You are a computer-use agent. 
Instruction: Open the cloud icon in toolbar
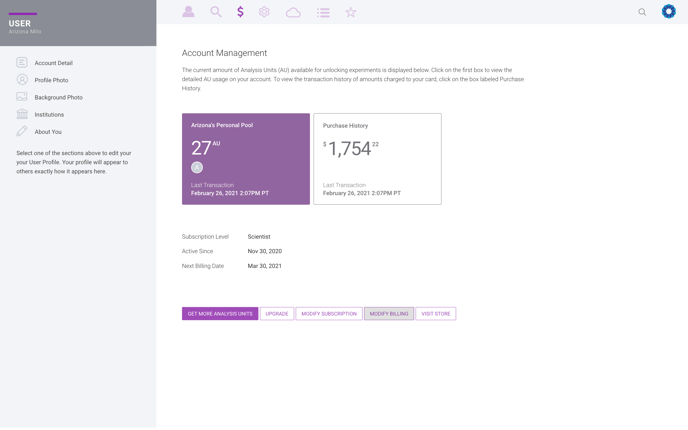pos(293,12)
